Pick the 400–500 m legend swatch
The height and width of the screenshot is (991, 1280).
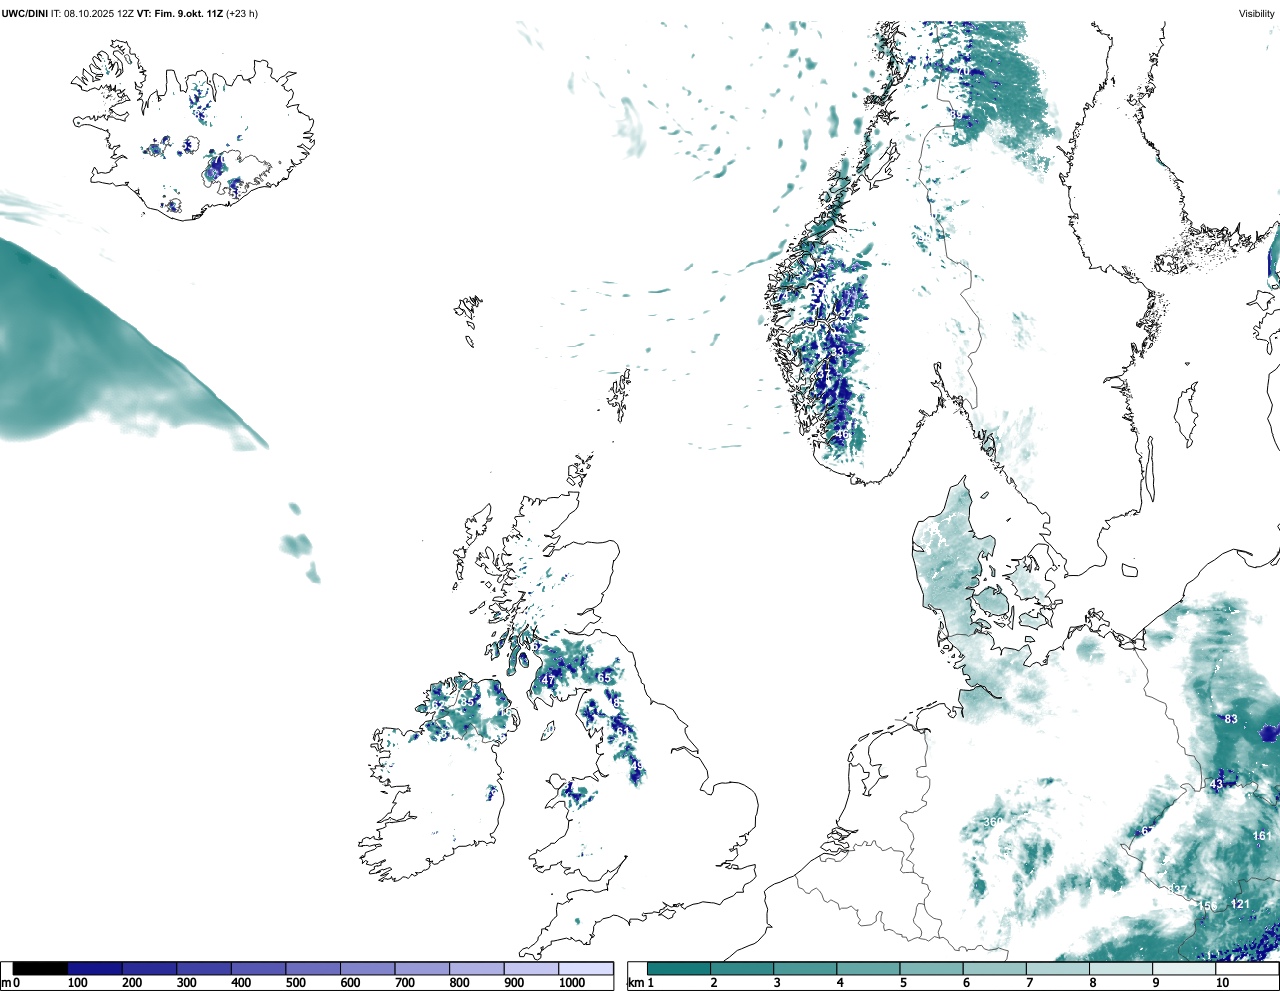258,969
